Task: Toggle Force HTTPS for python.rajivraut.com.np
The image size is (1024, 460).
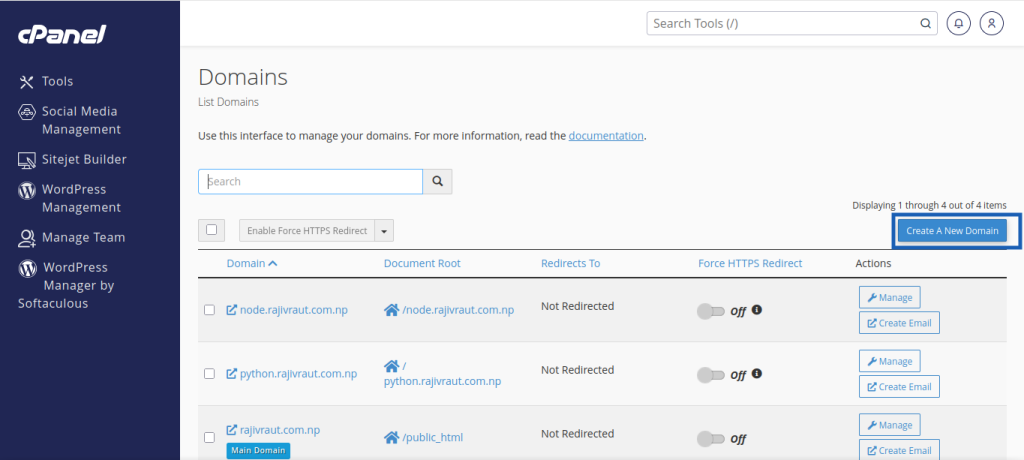Action: 711,375
